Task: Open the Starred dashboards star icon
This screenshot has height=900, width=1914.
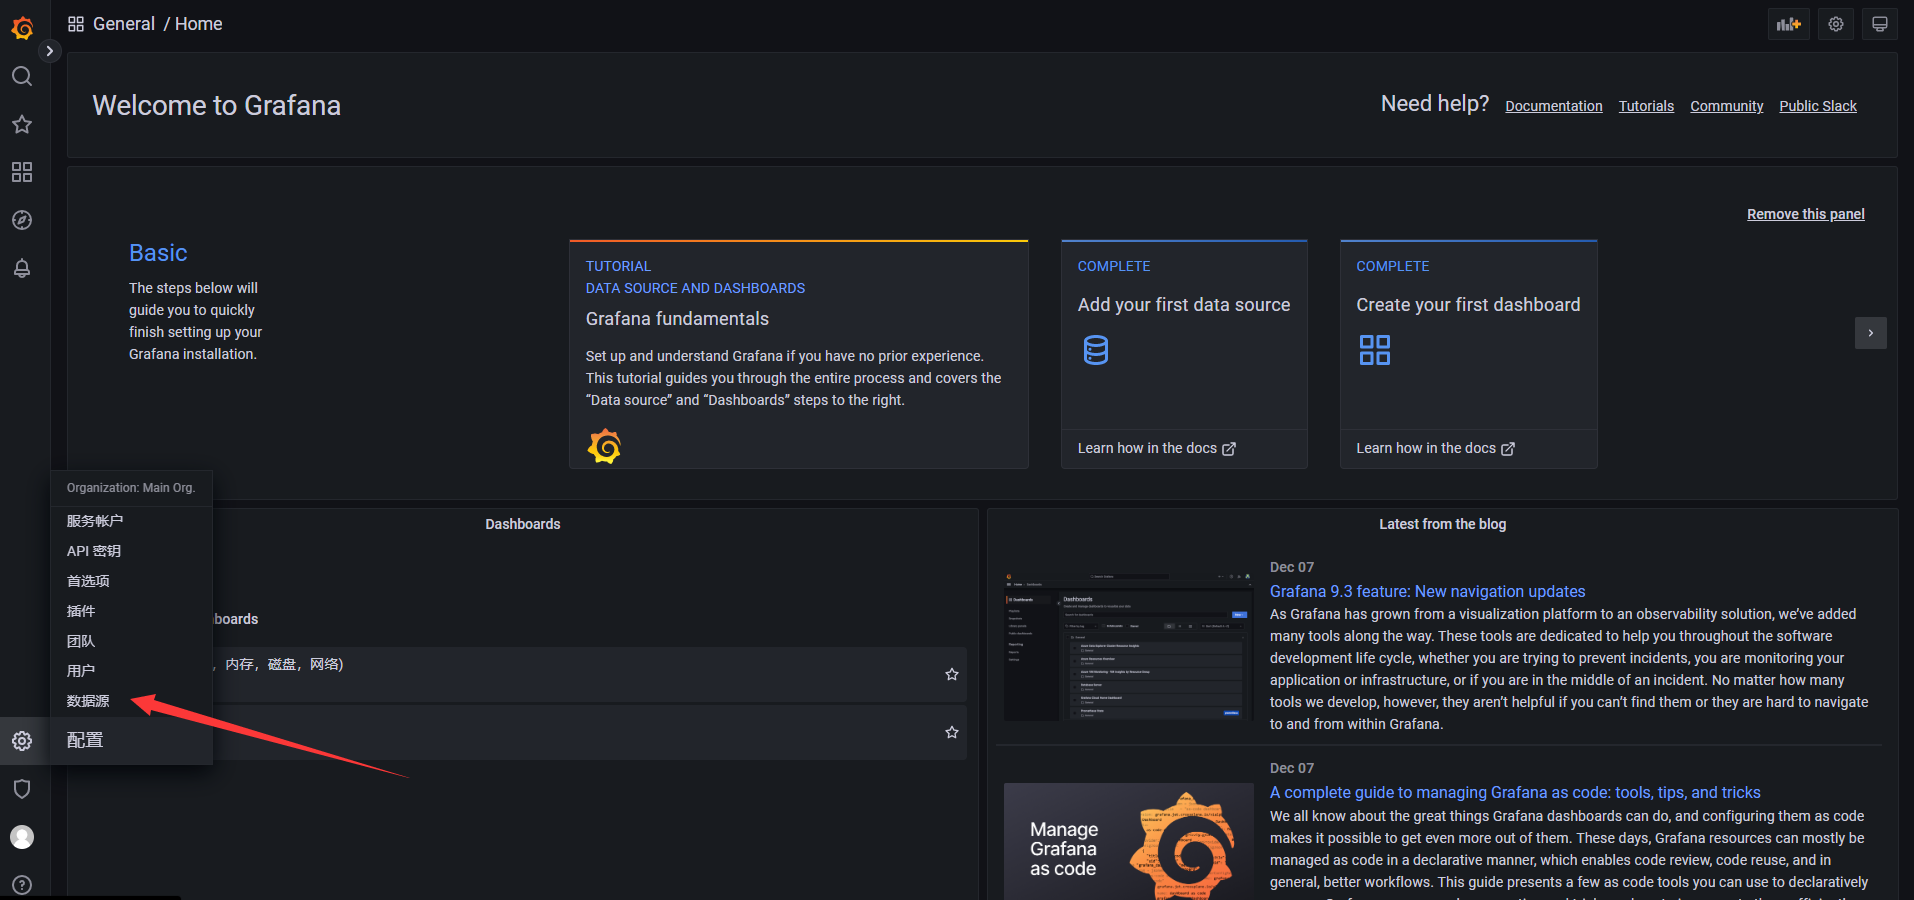Action: coord(22,124)
